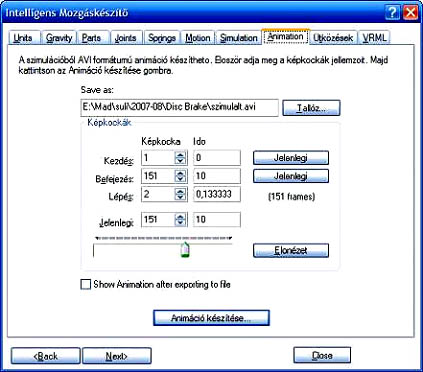Enable Show Animation after exporting to file

tap(86, 284)
